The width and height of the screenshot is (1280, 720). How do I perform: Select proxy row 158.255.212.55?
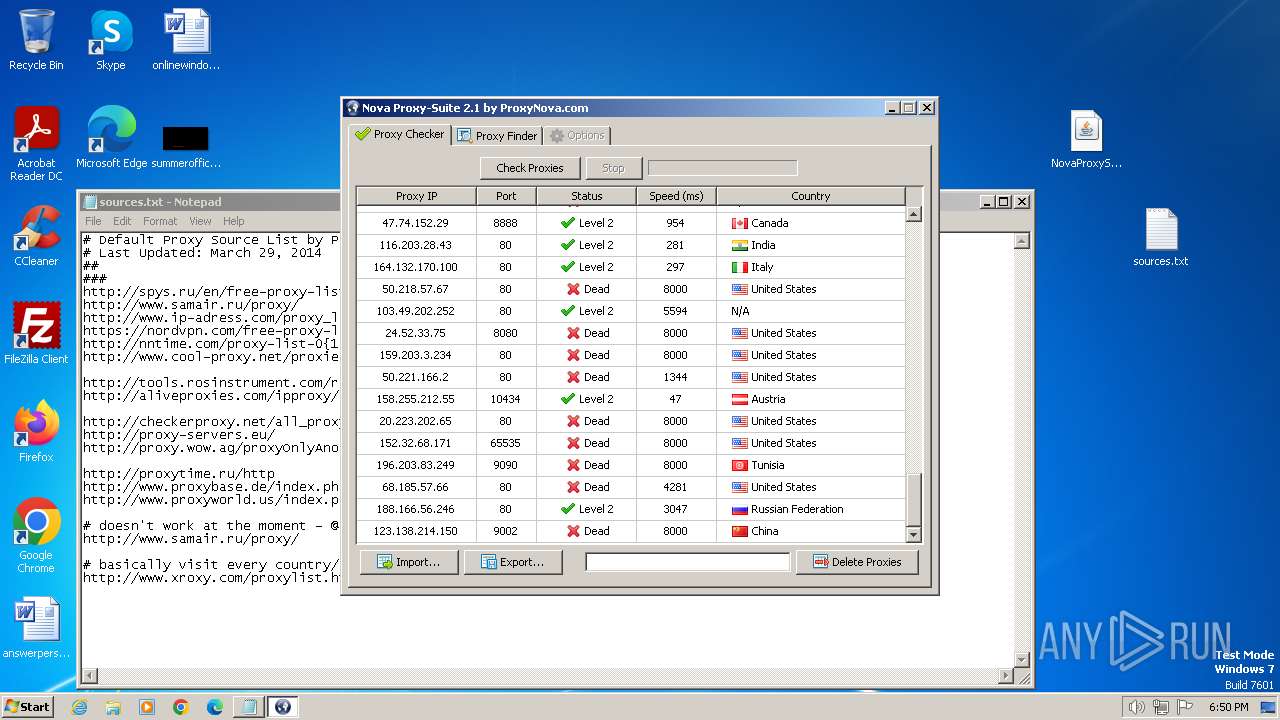tap(631, 399)
